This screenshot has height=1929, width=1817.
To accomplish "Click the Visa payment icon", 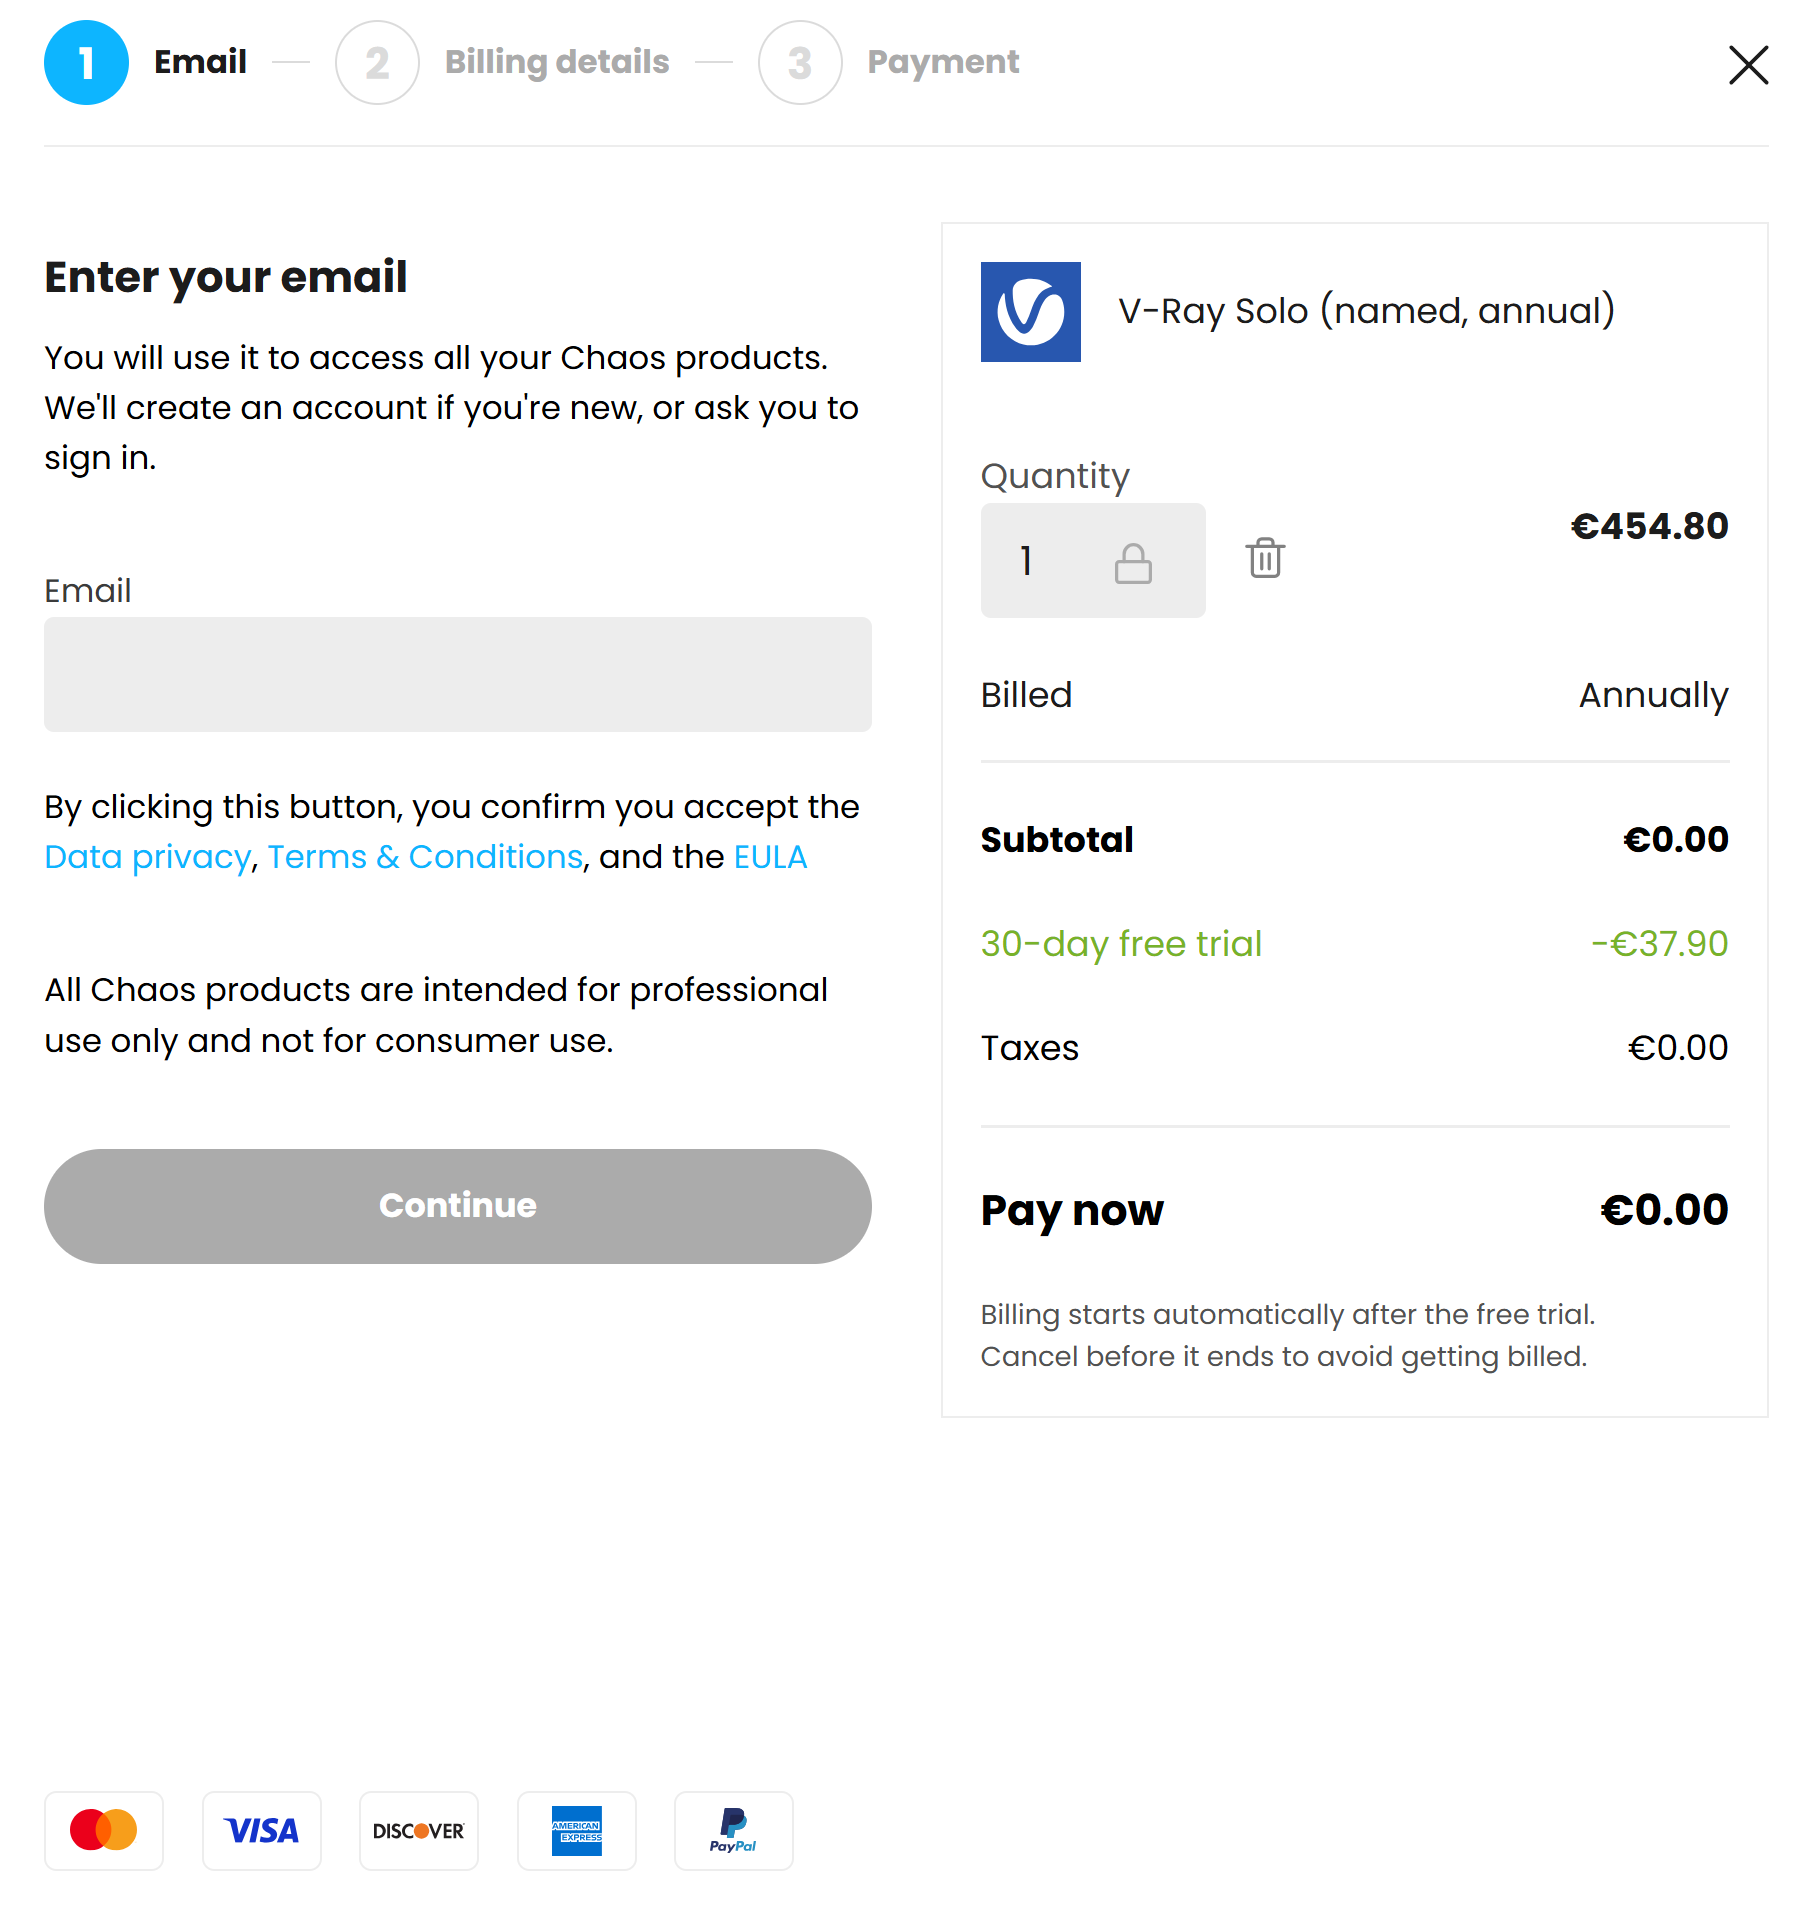I will (x=262, y=1831).
